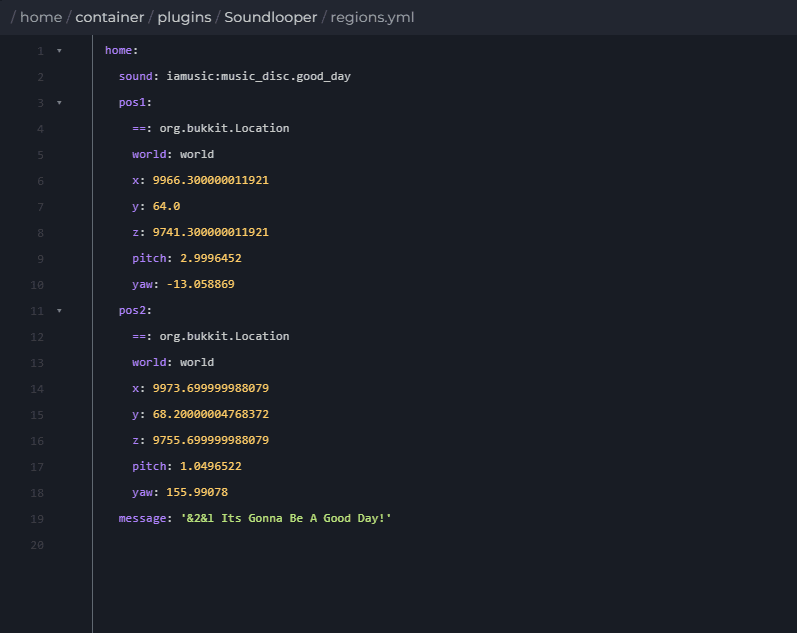Image resolution: width=797 pixels, height=633 pixels.
Task: Open the container breadcrumb folder
Action: (109, 17)
